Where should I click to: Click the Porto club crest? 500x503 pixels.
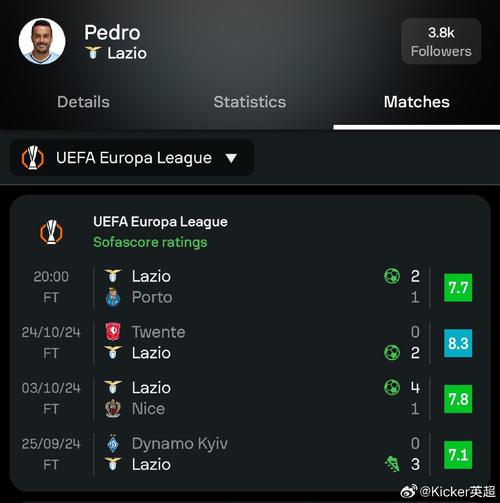click(x=113, y=297)
